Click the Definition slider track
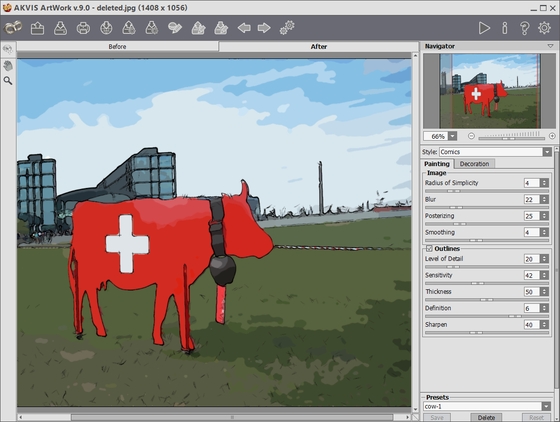Viewport: 560px width, 422px height. click(487, 316)
